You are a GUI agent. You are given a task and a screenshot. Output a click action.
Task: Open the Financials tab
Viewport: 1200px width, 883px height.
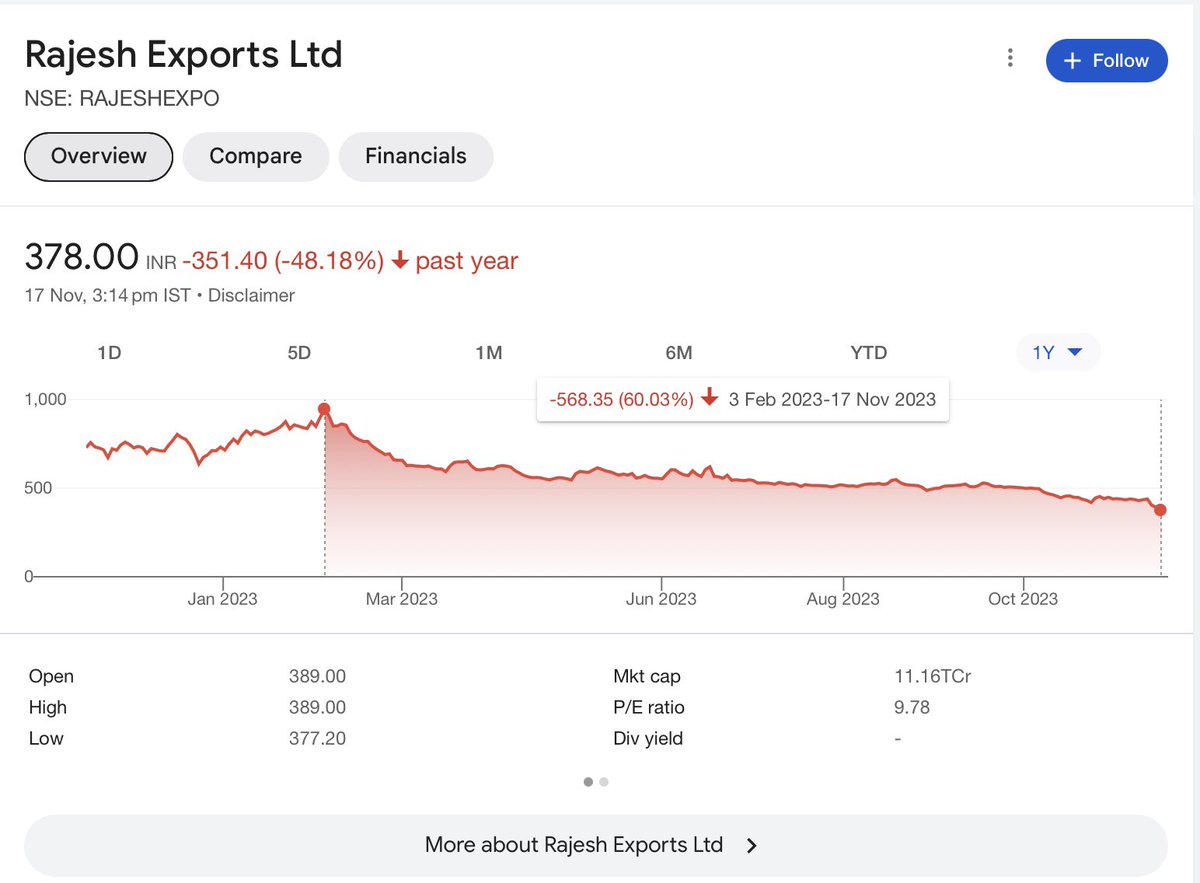tap(416, 156)
